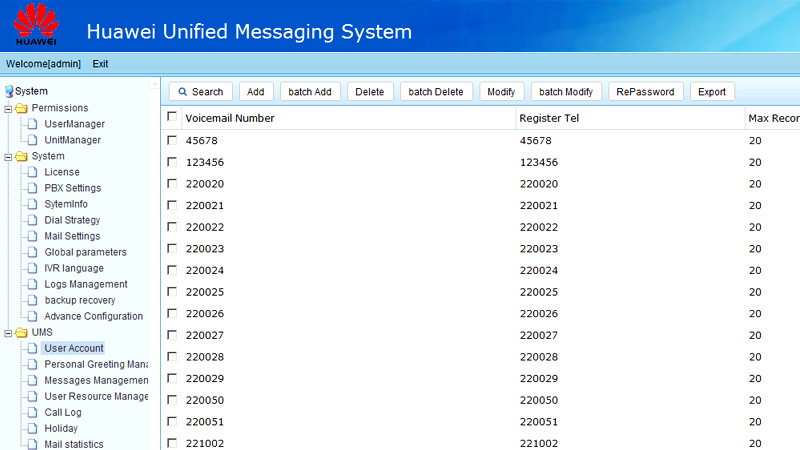This screenshot has height=450, width=800.
Task: Open Global parameters in the tree
Action: click(85, 252)
